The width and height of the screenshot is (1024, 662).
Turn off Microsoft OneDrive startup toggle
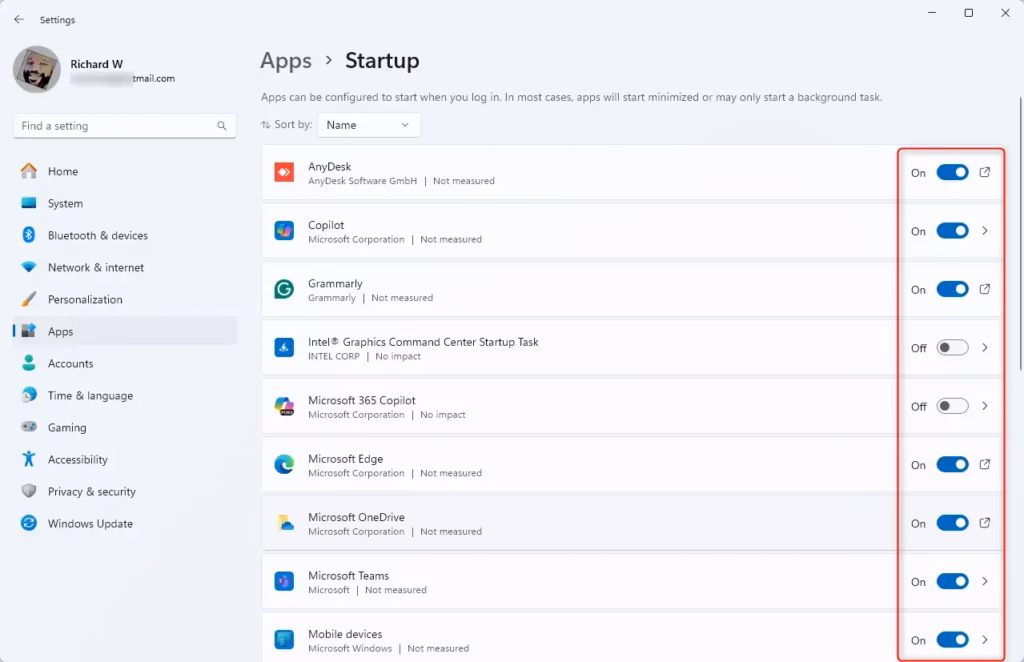952,523
